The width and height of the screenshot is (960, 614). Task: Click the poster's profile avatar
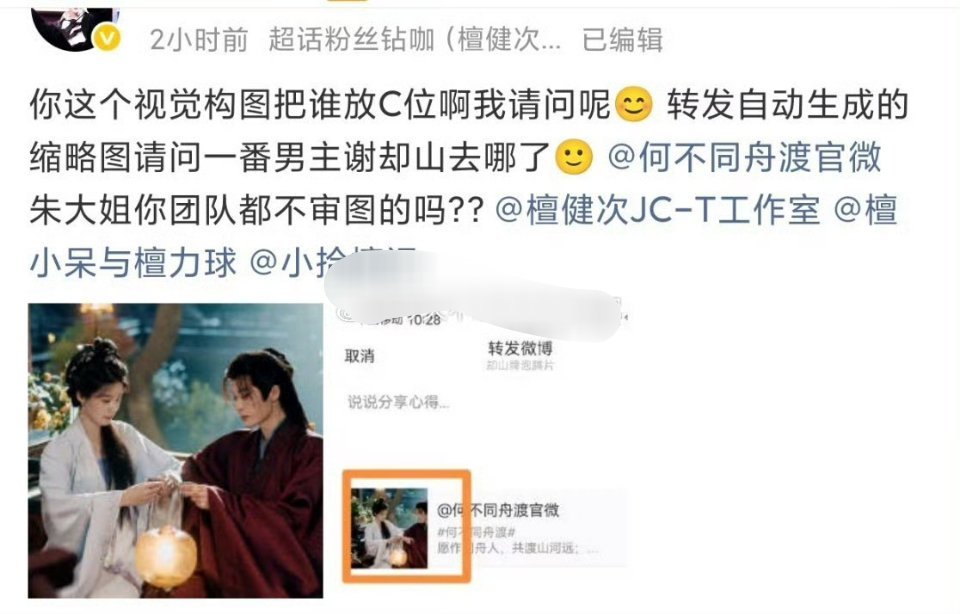[x=72, y=28]
